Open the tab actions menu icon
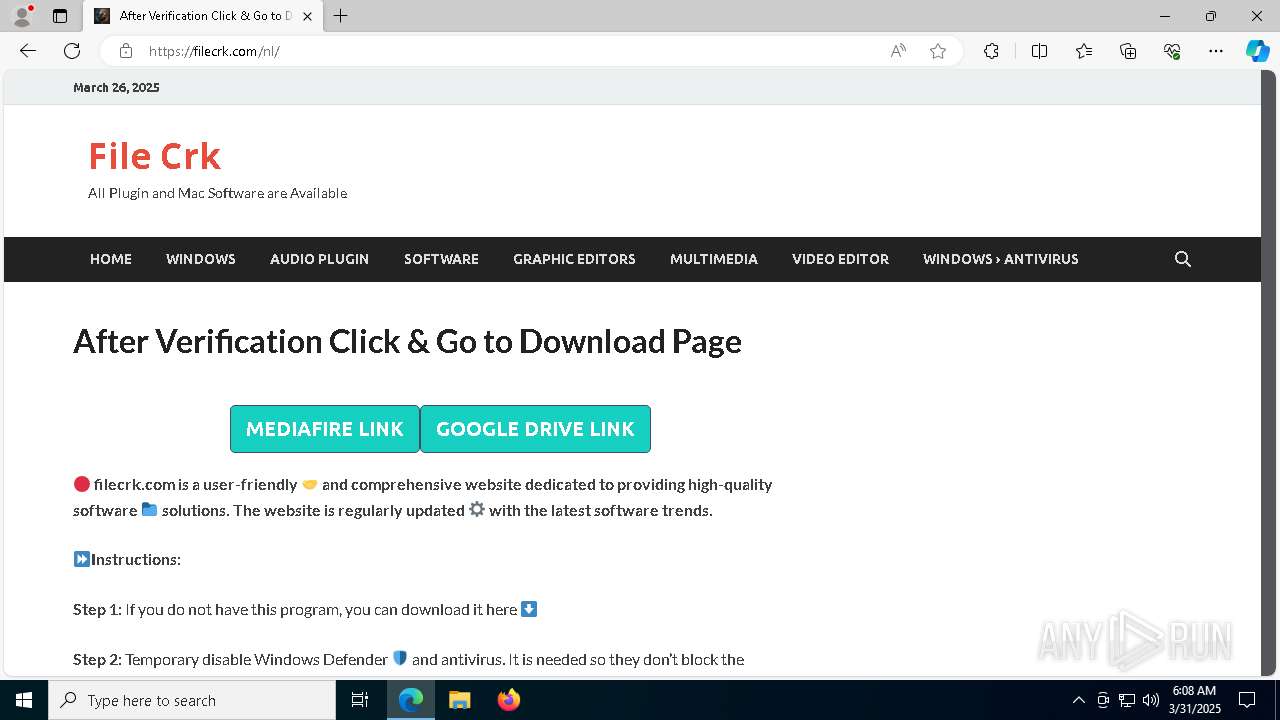The width and height of the screenshot is (1280, 720). click(x=60, y=16)
